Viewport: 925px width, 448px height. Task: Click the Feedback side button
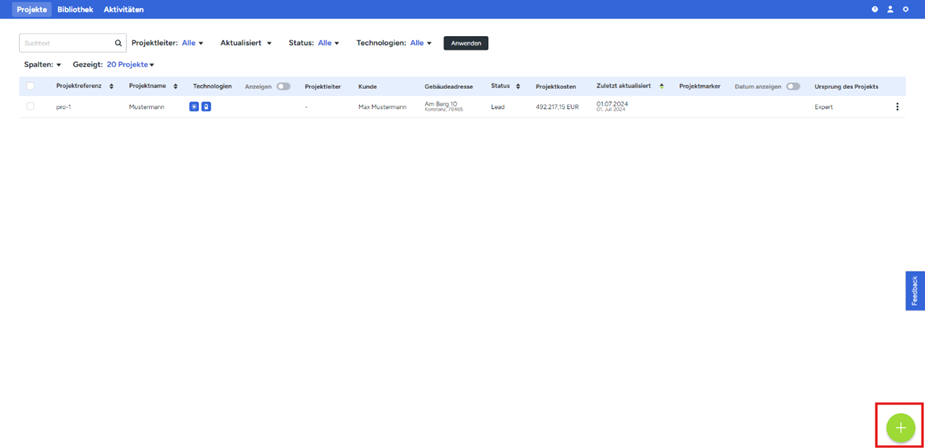(x=914, y=290)
